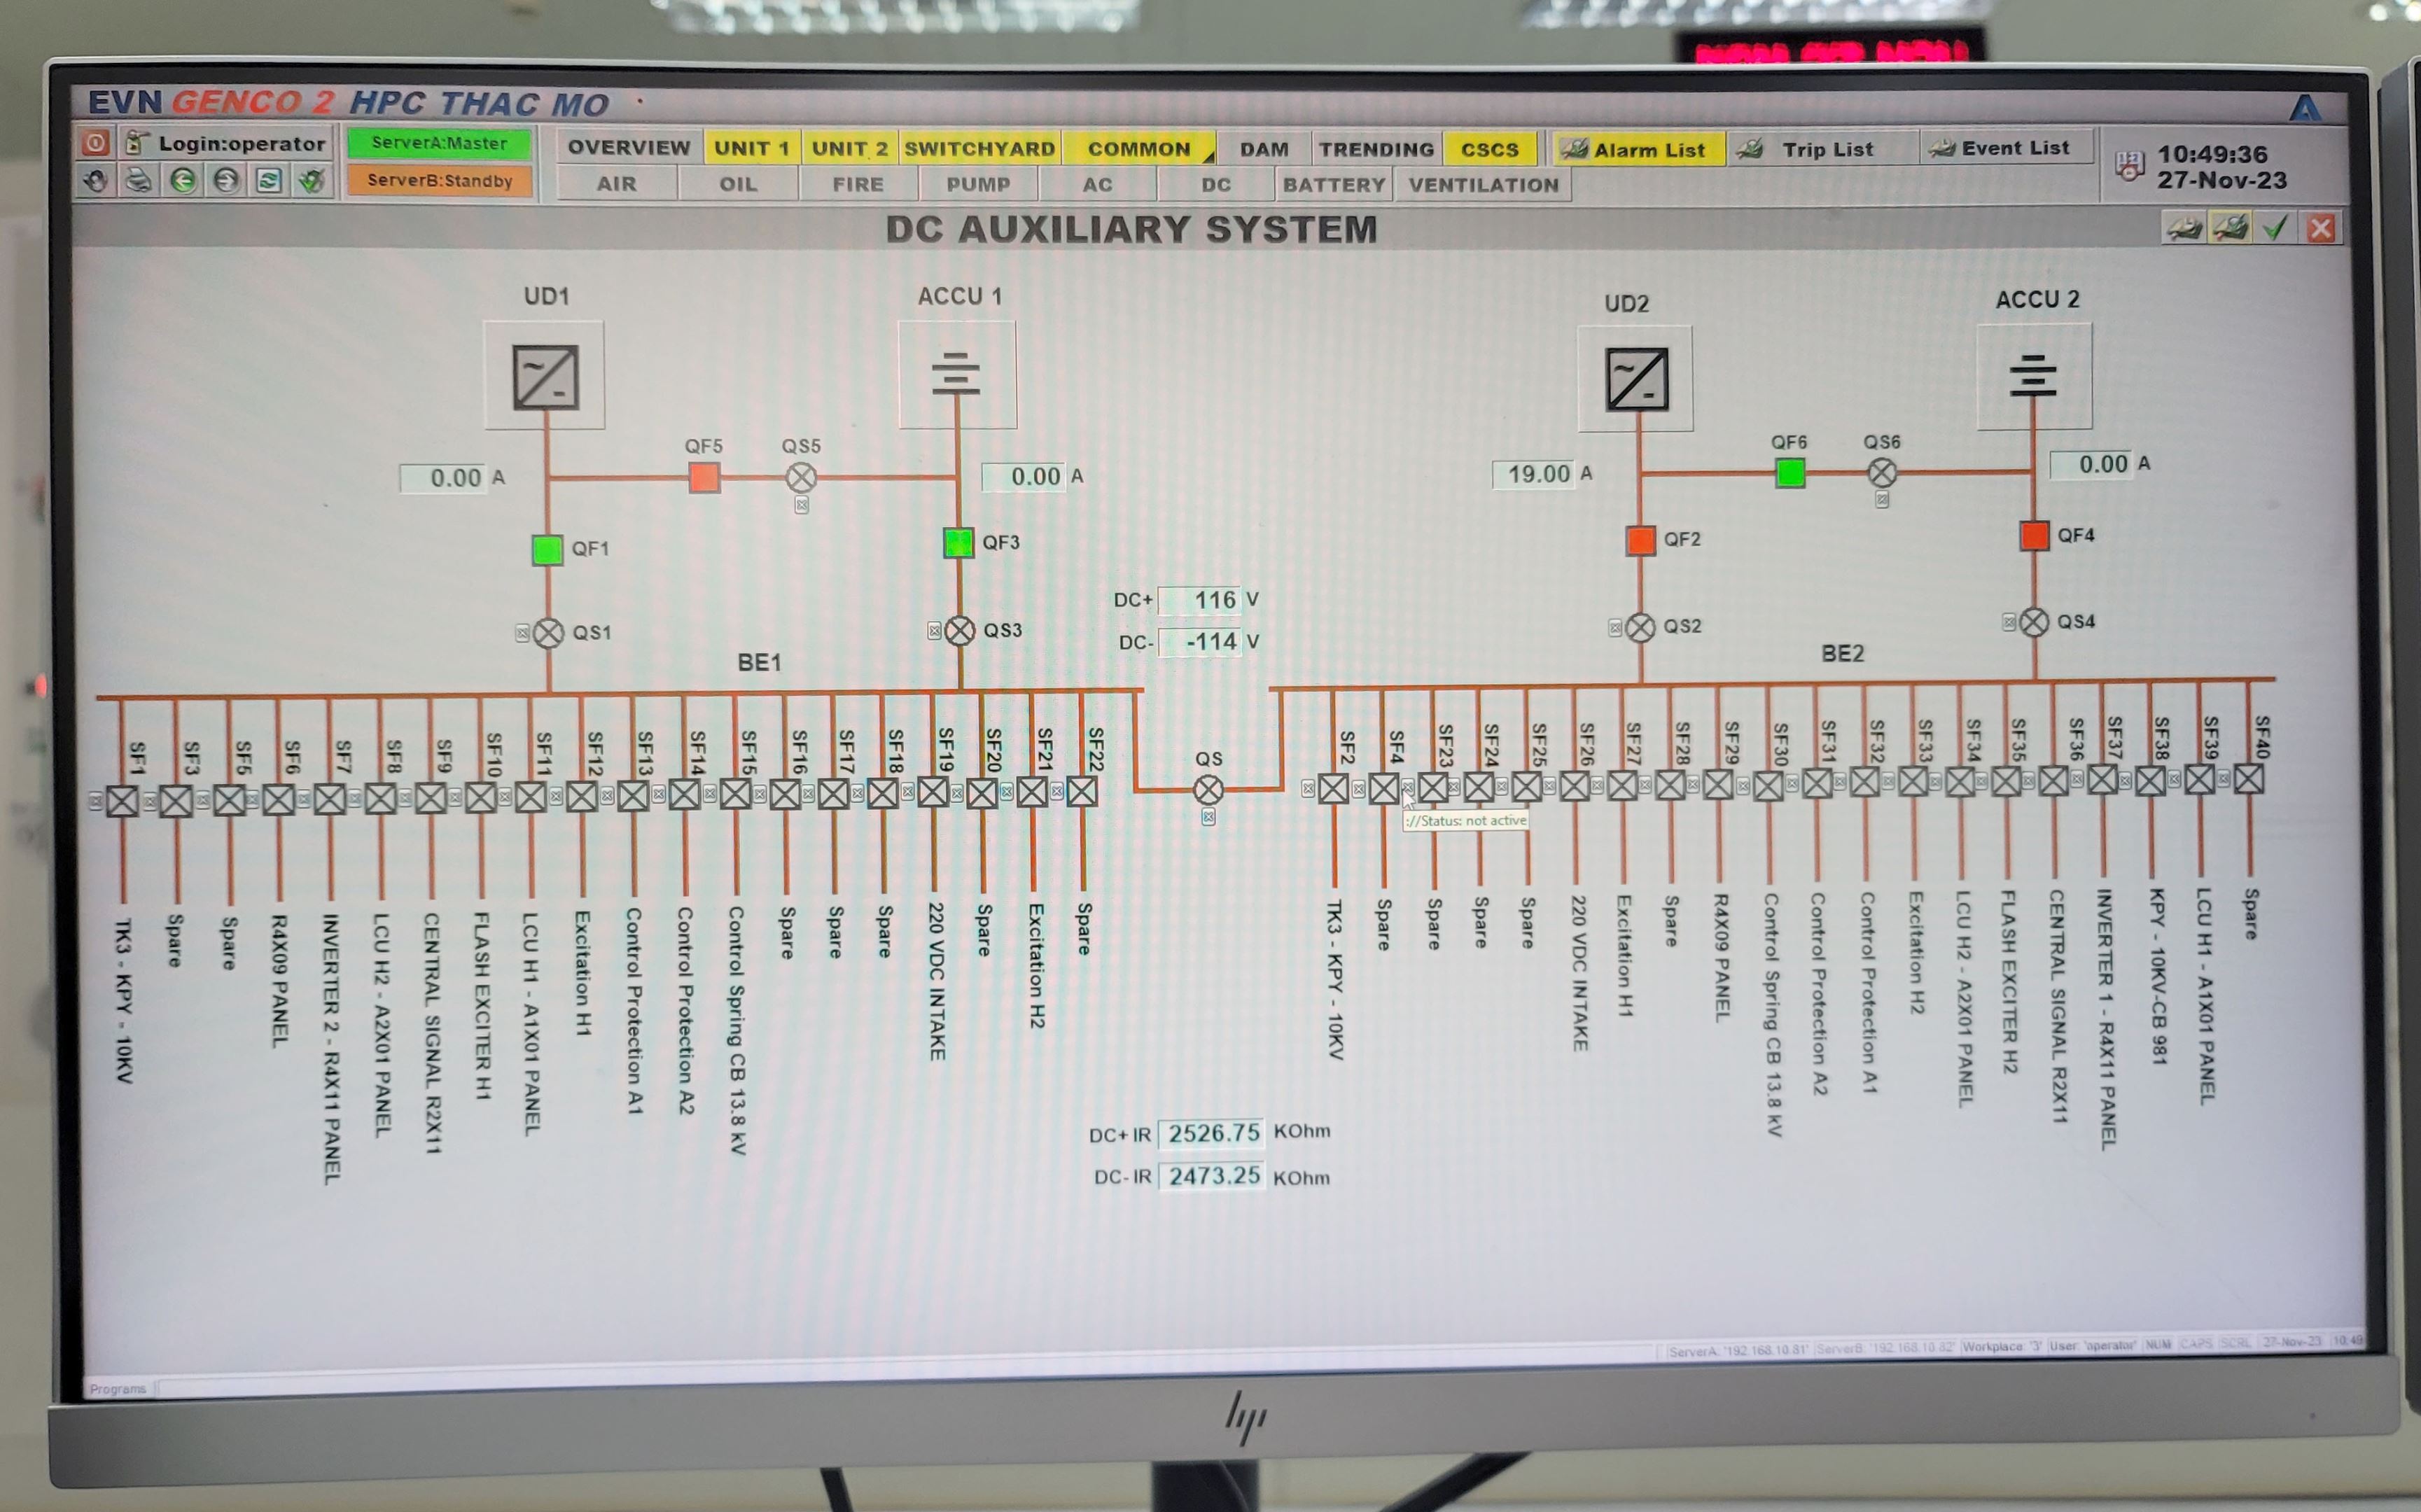The width and height of the screenshot is (2421, 1512).
Task: Click the green back arrow icon
Action: click(183, 181)
